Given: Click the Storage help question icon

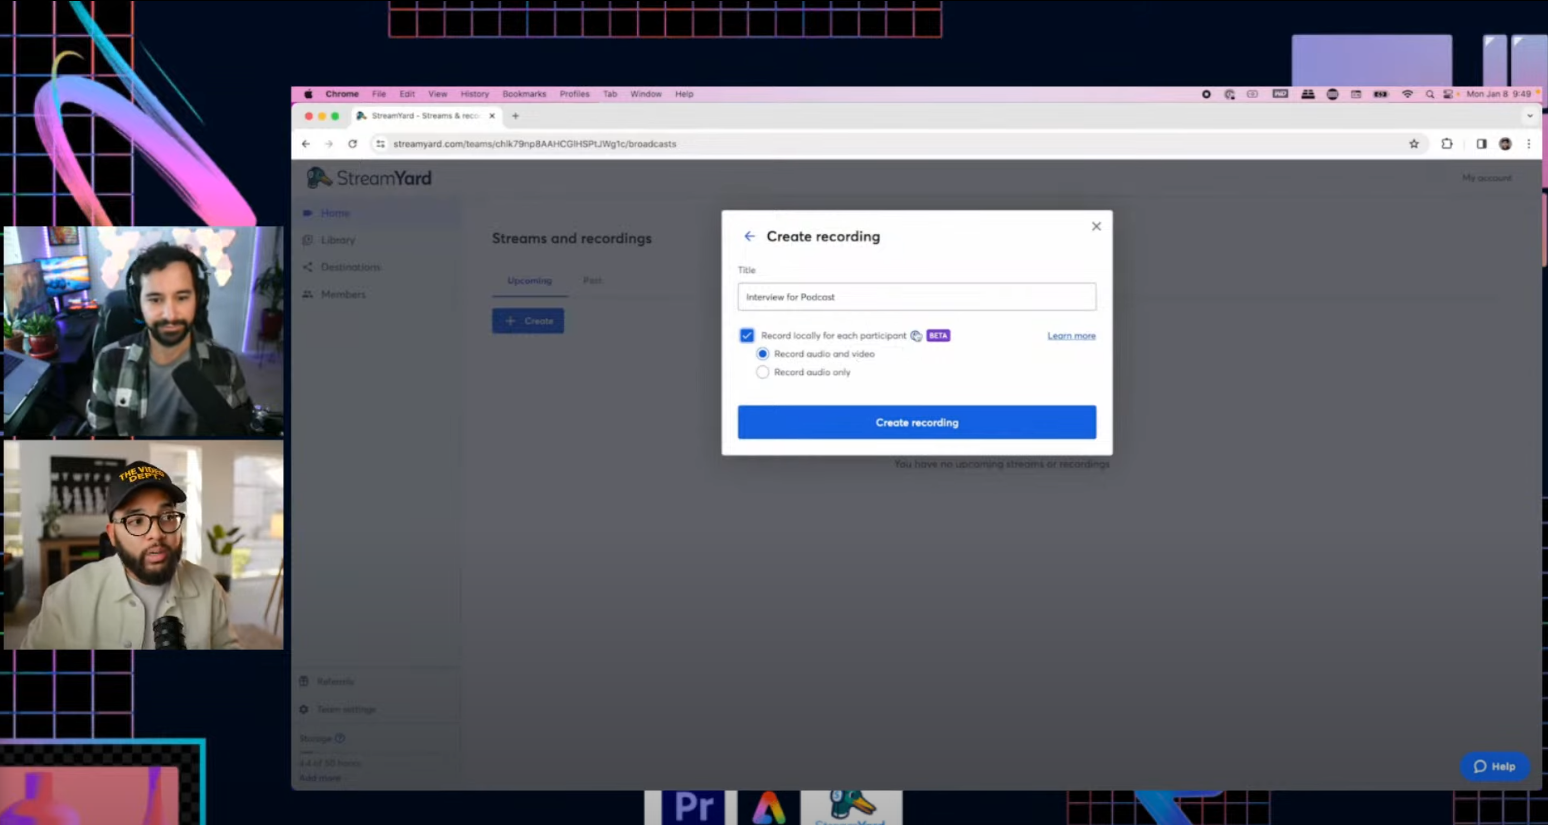Looking at the screenshot, I should (x=340, y=738).
